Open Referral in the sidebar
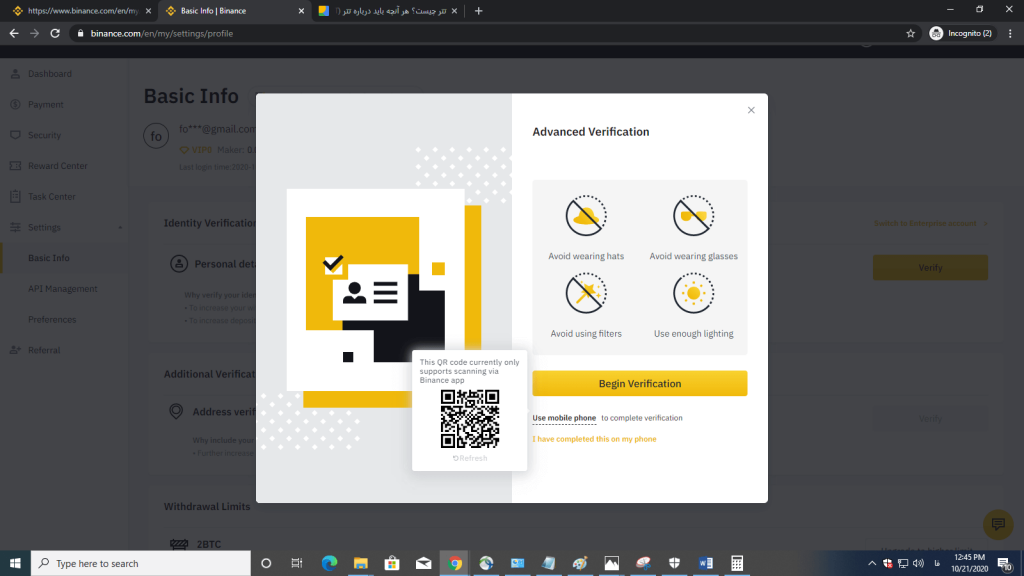 [44, 350]
